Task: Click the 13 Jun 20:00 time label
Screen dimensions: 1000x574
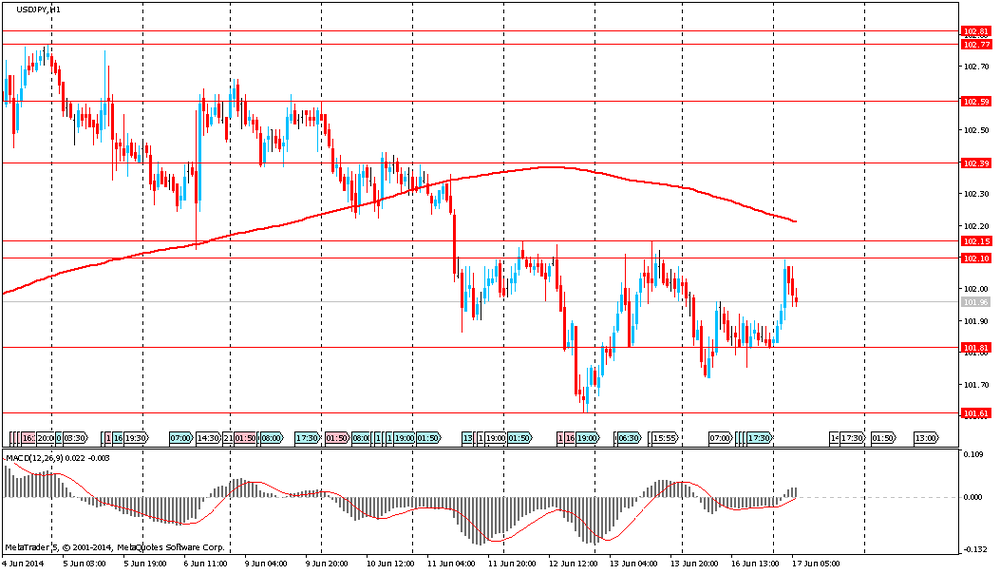Action: [694, 564]
